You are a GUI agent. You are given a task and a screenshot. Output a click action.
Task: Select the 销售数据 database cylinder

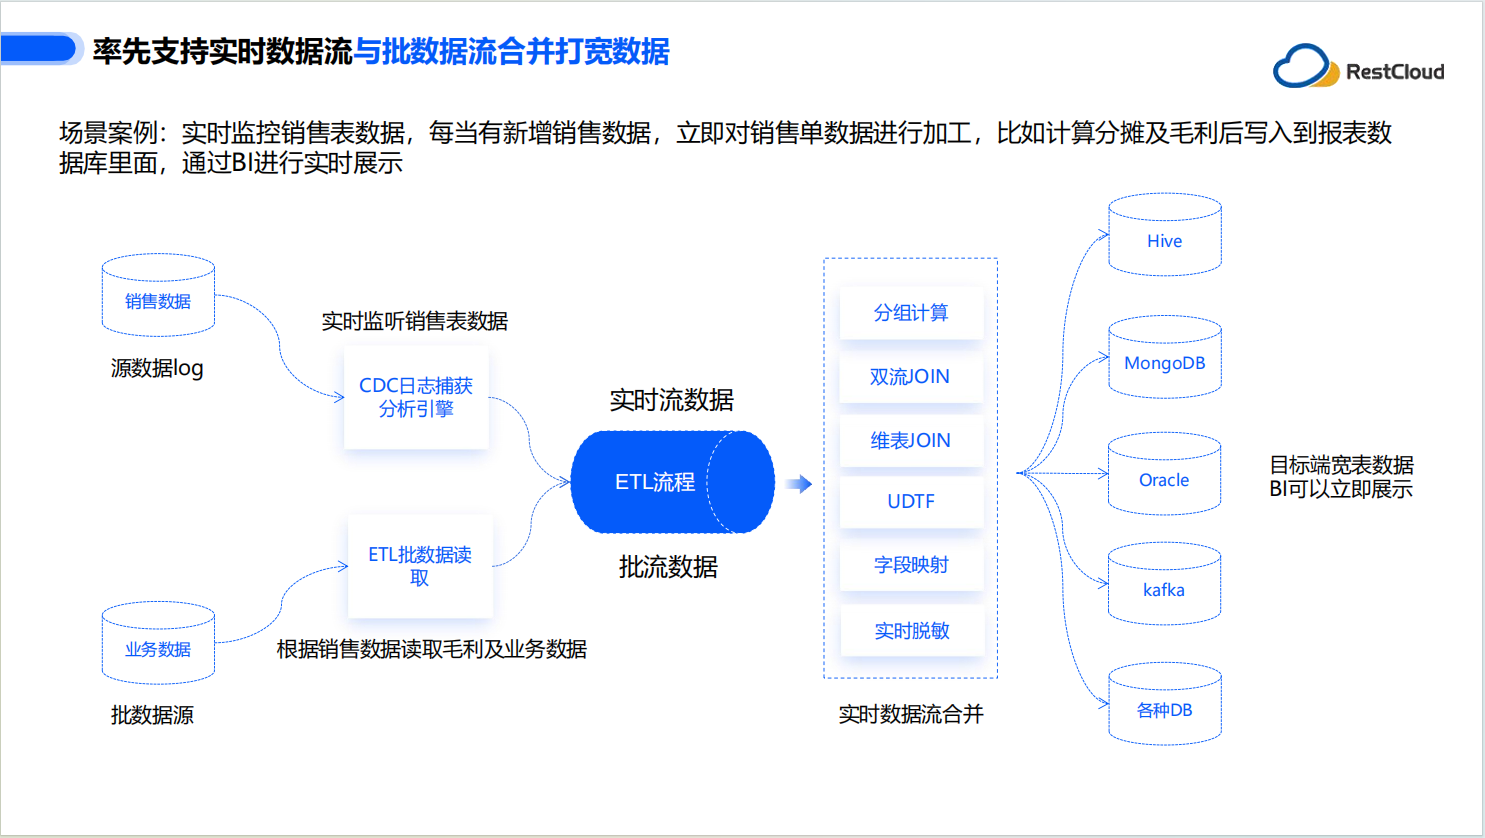pos(158,295)
